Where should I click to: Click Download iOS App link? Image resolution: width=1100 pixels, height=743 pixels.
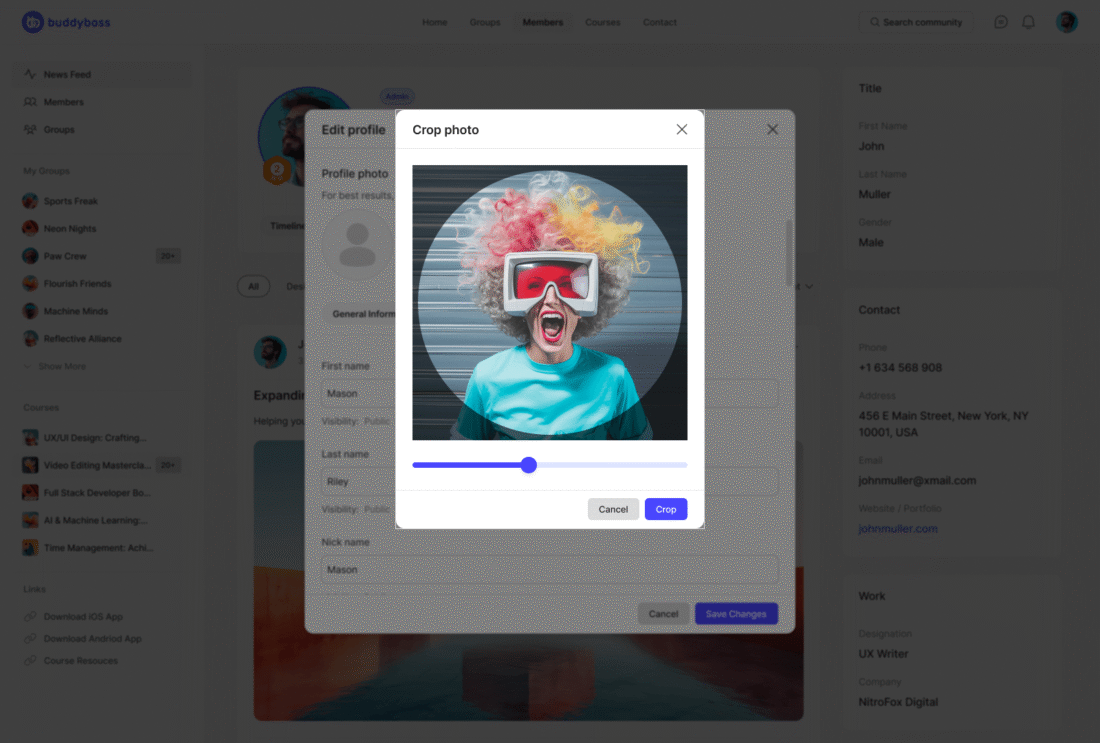pyautogui.click(x=83, y=617)
